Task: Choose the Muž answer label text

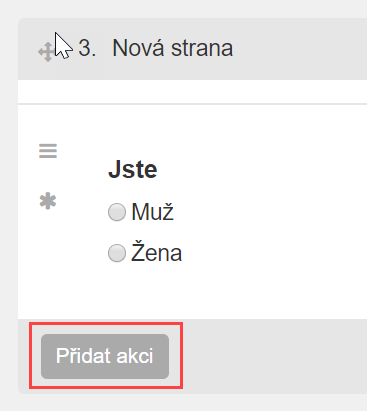Action: click(x=153, y=211)
